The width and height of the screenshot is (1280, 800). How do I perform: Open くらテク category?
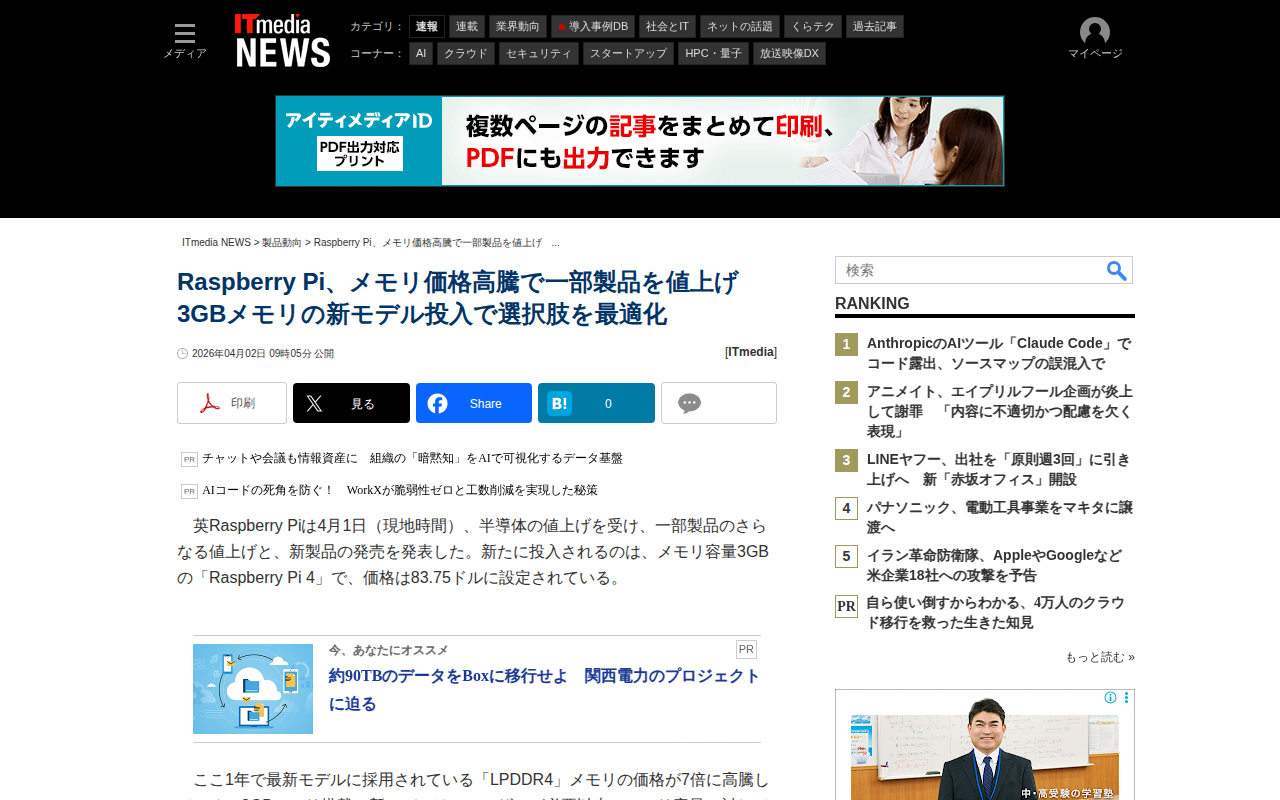(x=813, y=27)
